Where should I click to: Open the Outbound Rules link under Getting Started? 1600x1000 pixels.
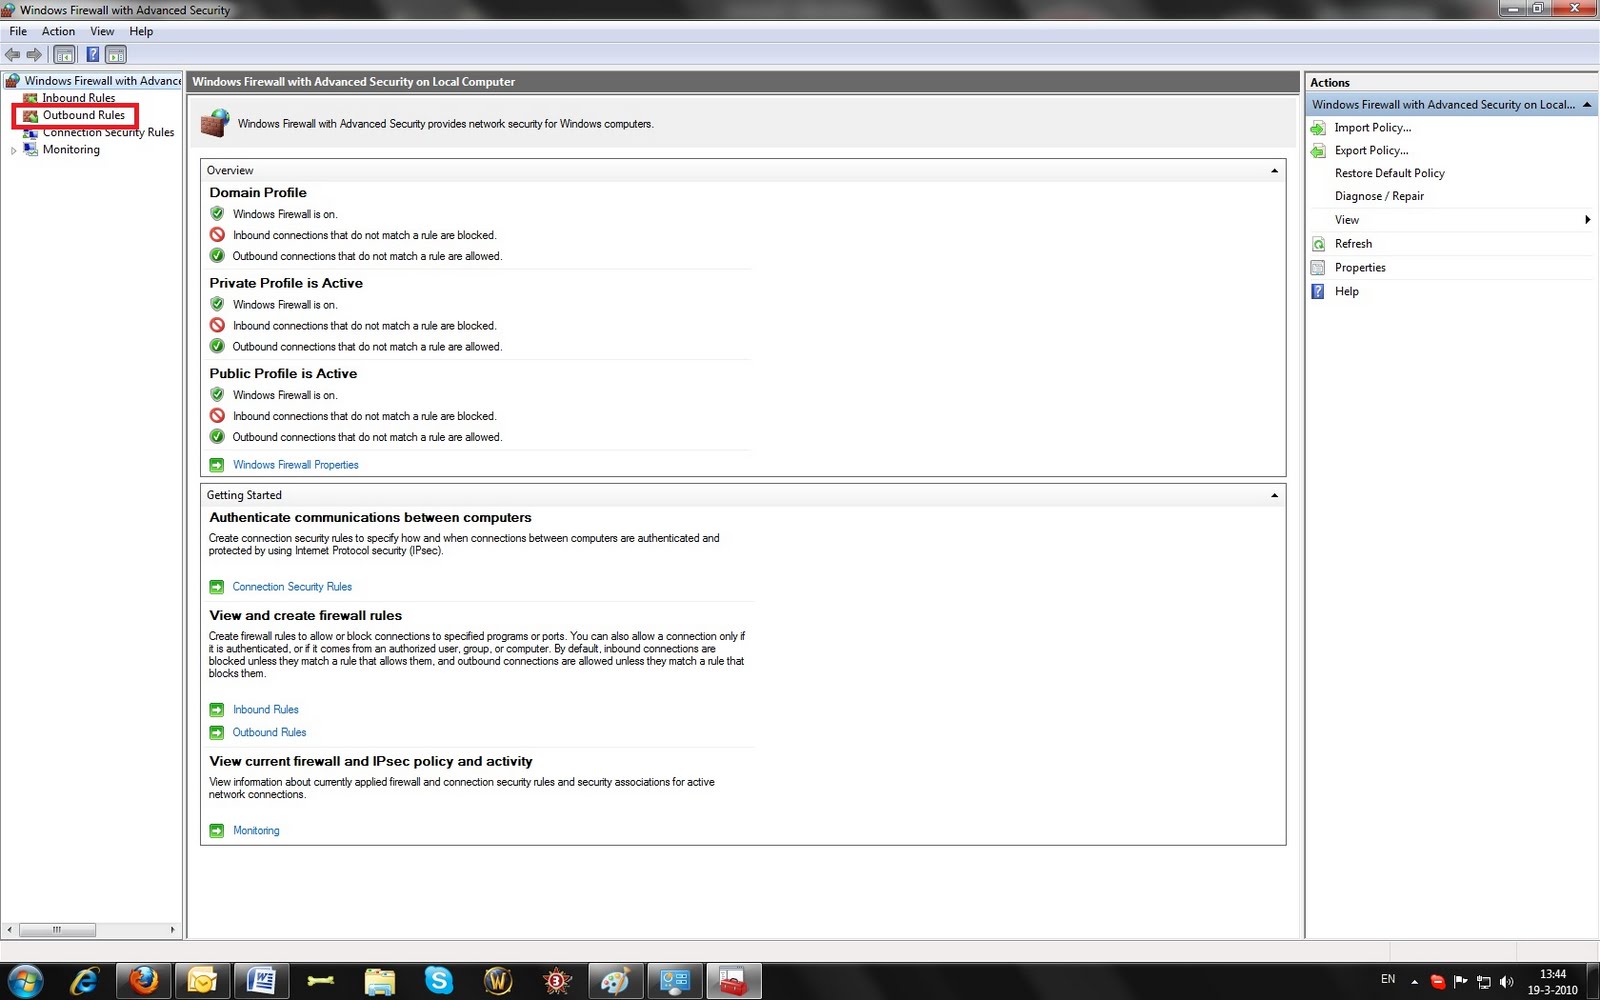269,733
